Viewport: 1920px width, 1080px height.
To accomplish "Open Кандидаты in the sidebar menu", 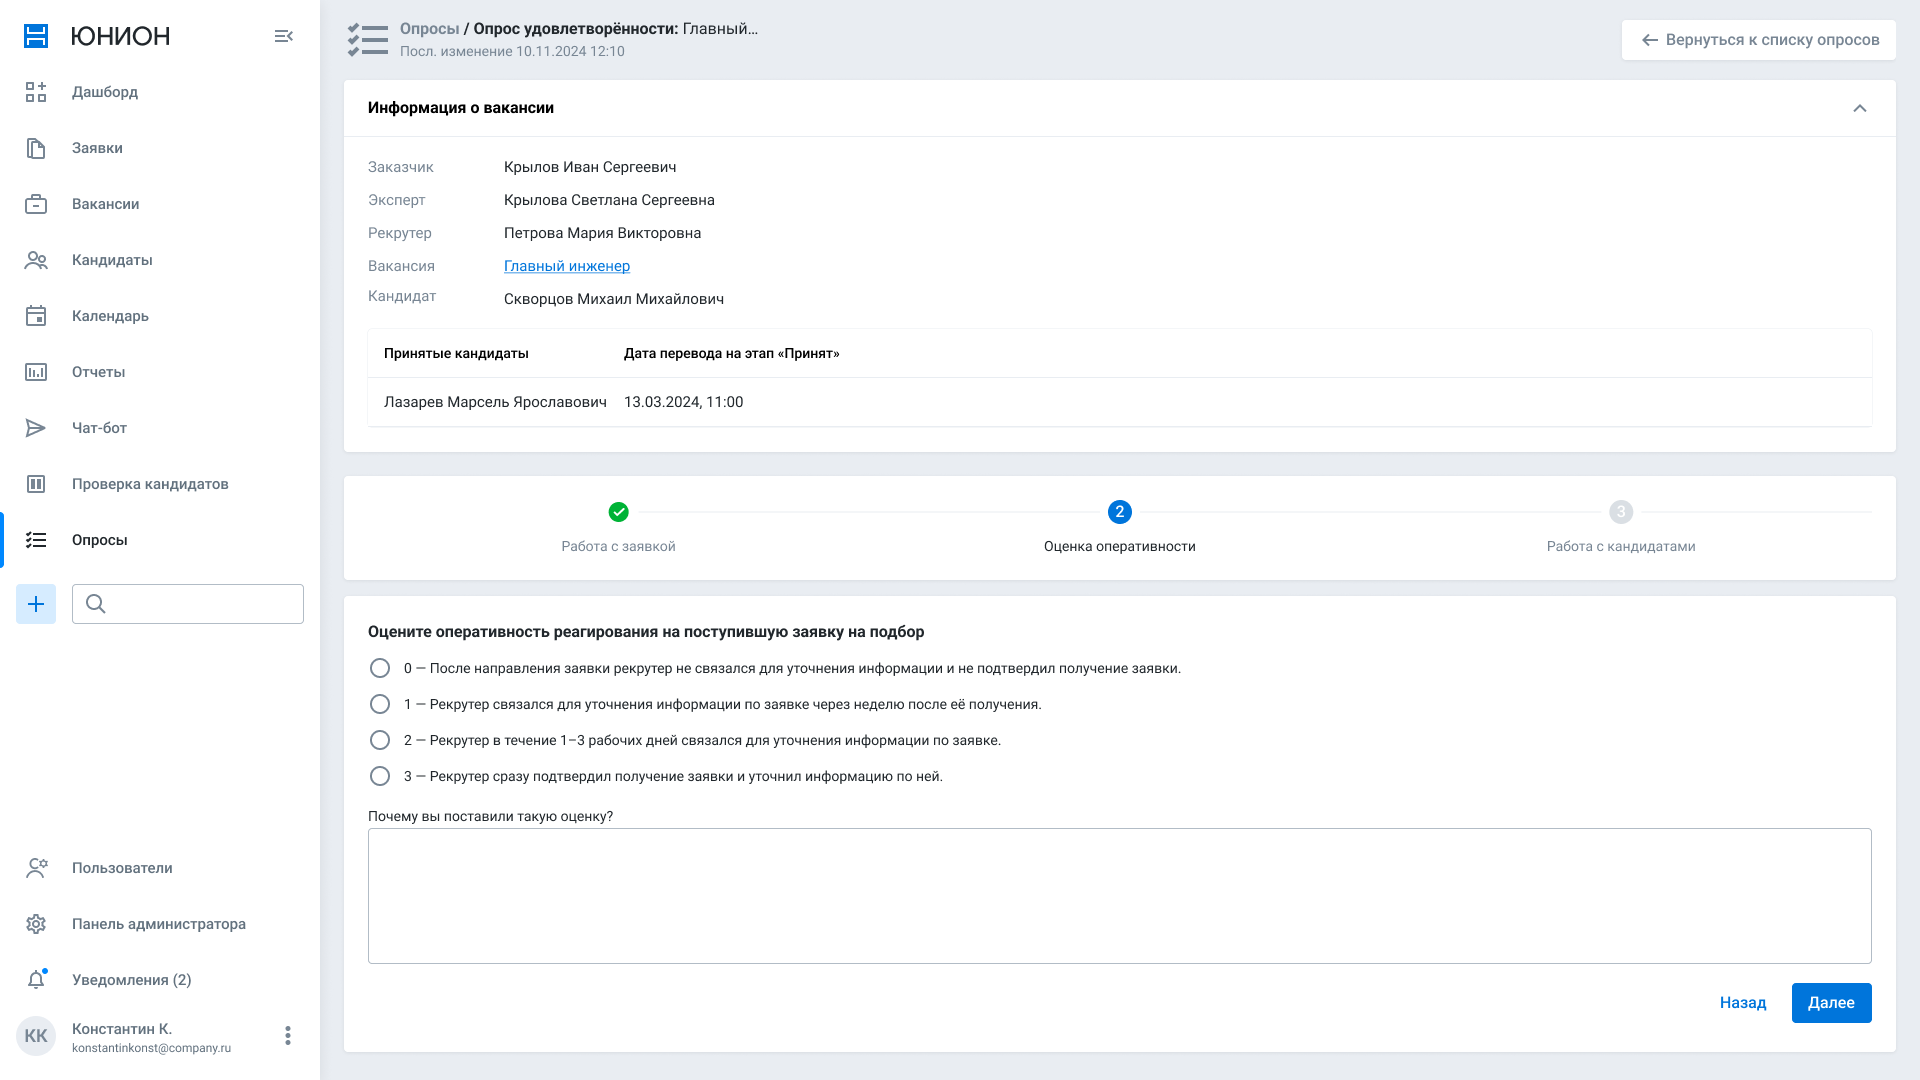I will (112, 260).
